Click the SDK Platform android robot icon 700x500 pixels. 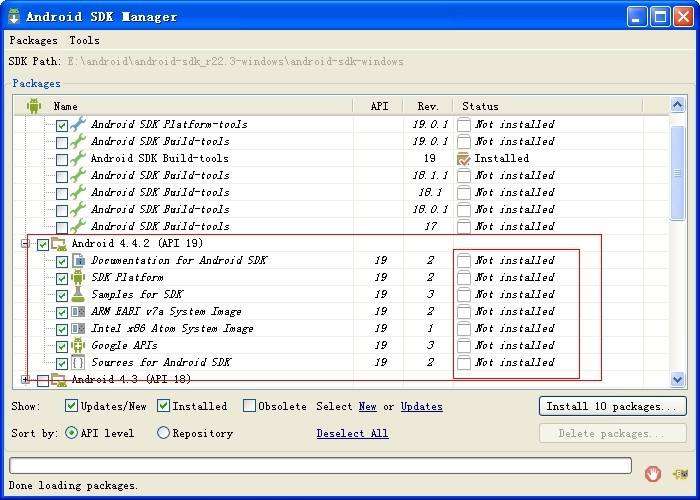(78, 277)
